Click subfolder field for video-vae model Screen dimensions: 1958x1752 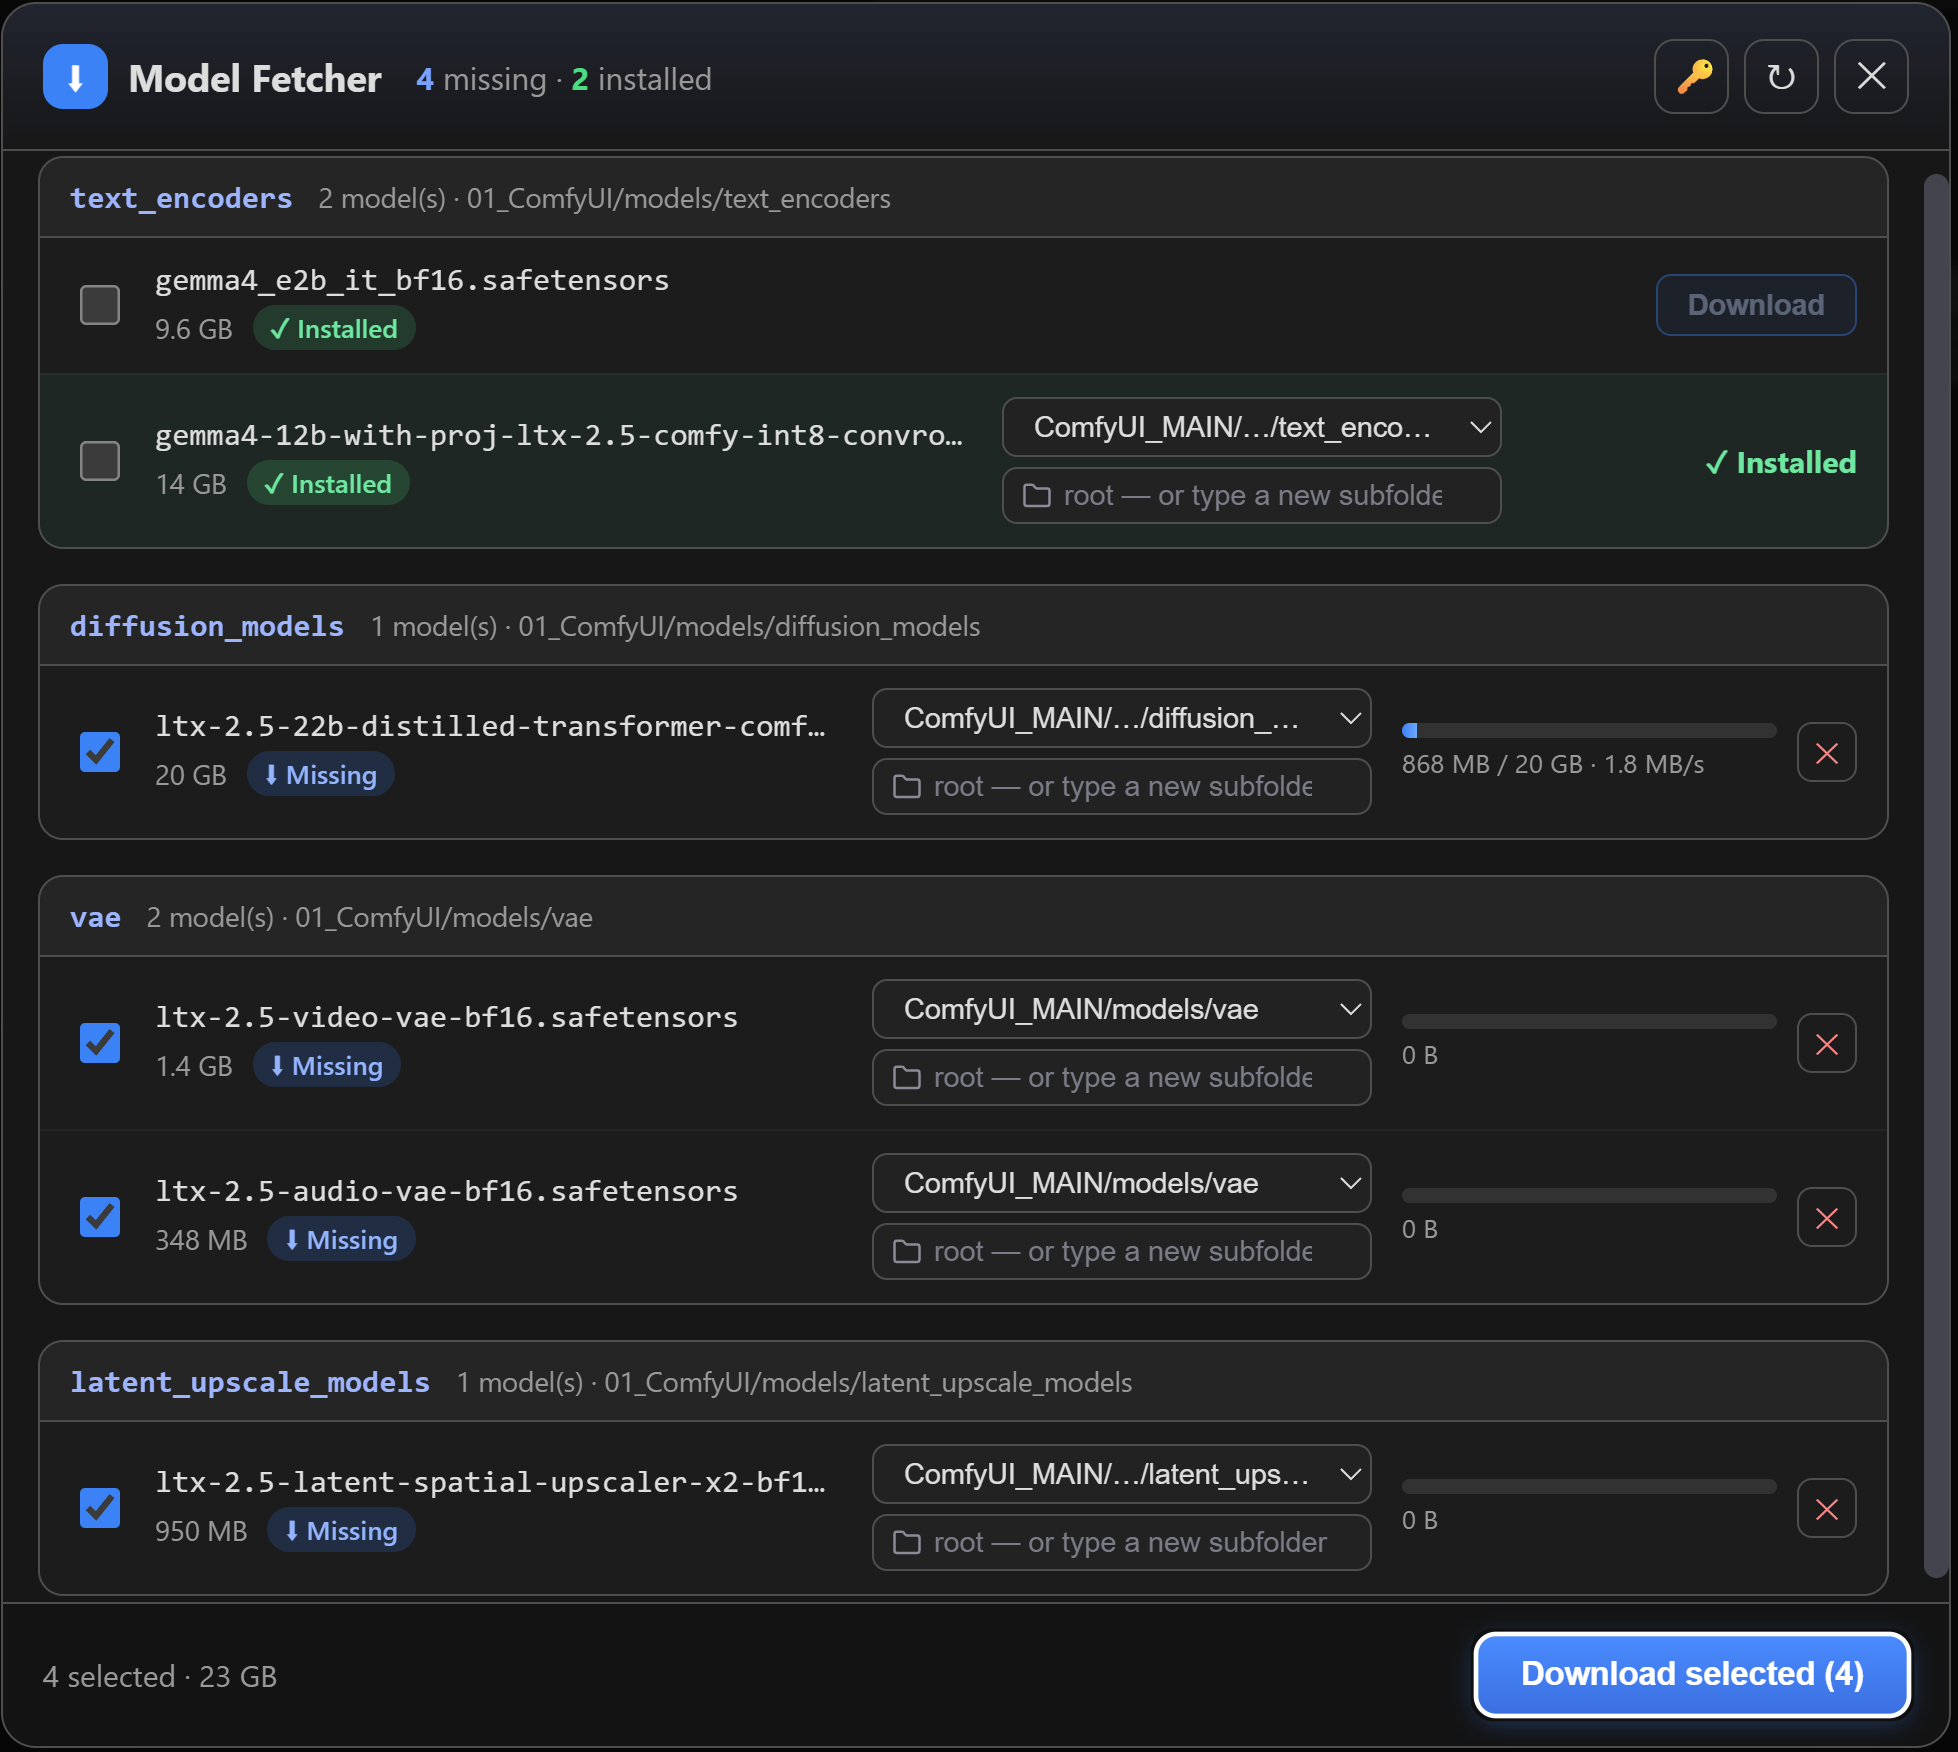(1121, 1077)
